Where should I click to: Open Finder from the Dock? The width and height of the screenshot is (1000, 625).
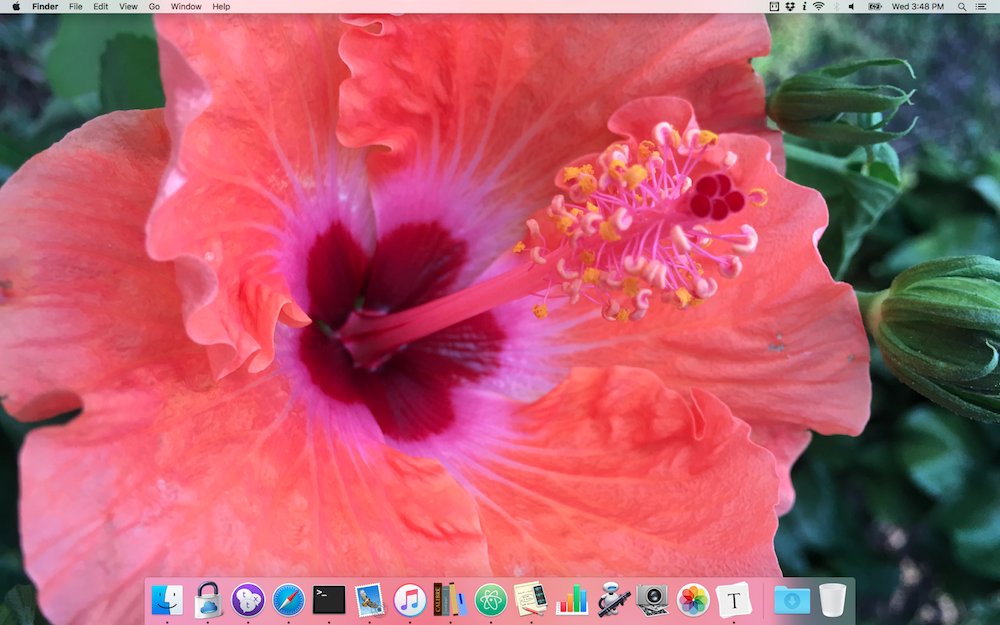(x=167, y=600)
